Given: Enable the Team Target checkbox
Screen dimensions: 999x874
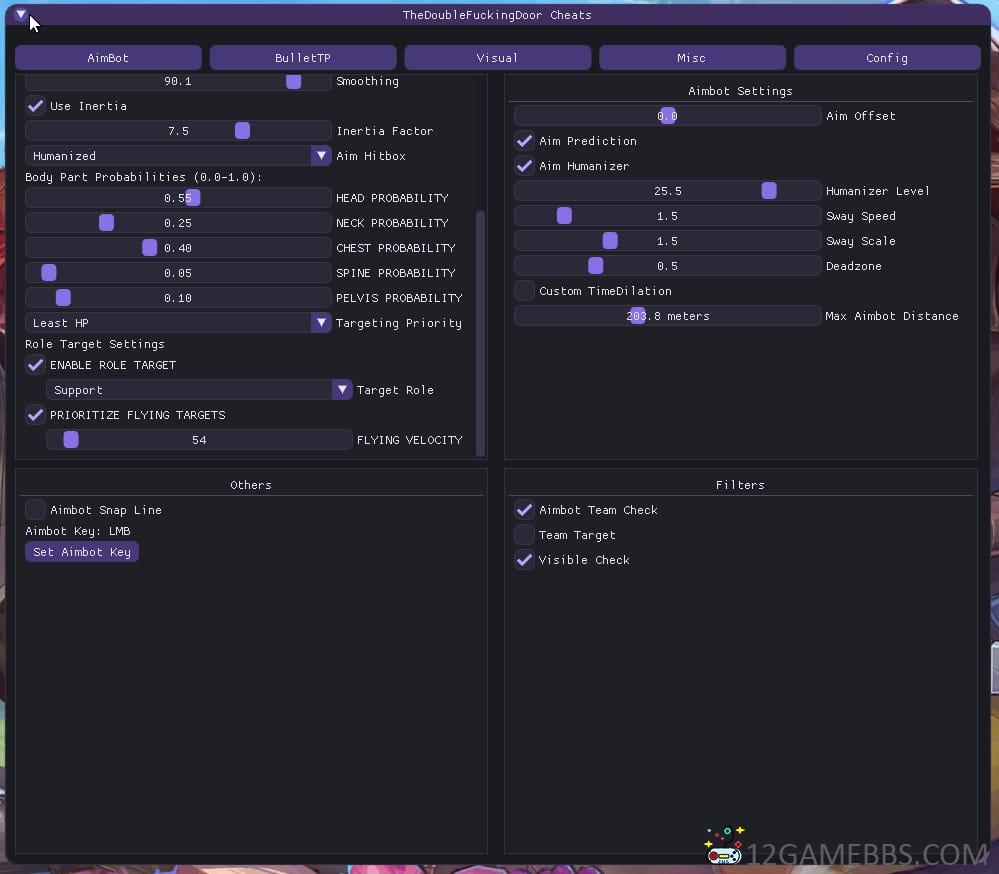Looking at the screenshot, I should tap(524, 534).
